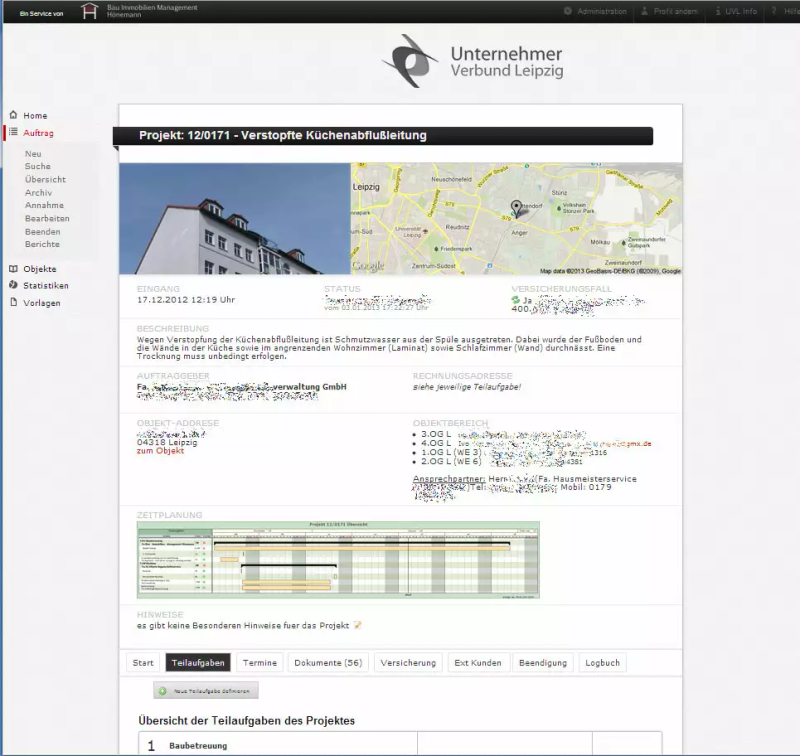Click the Unternehmer Verbund Leipzig logo
Screen dimensions: 800x756
(x=472, y=61)
